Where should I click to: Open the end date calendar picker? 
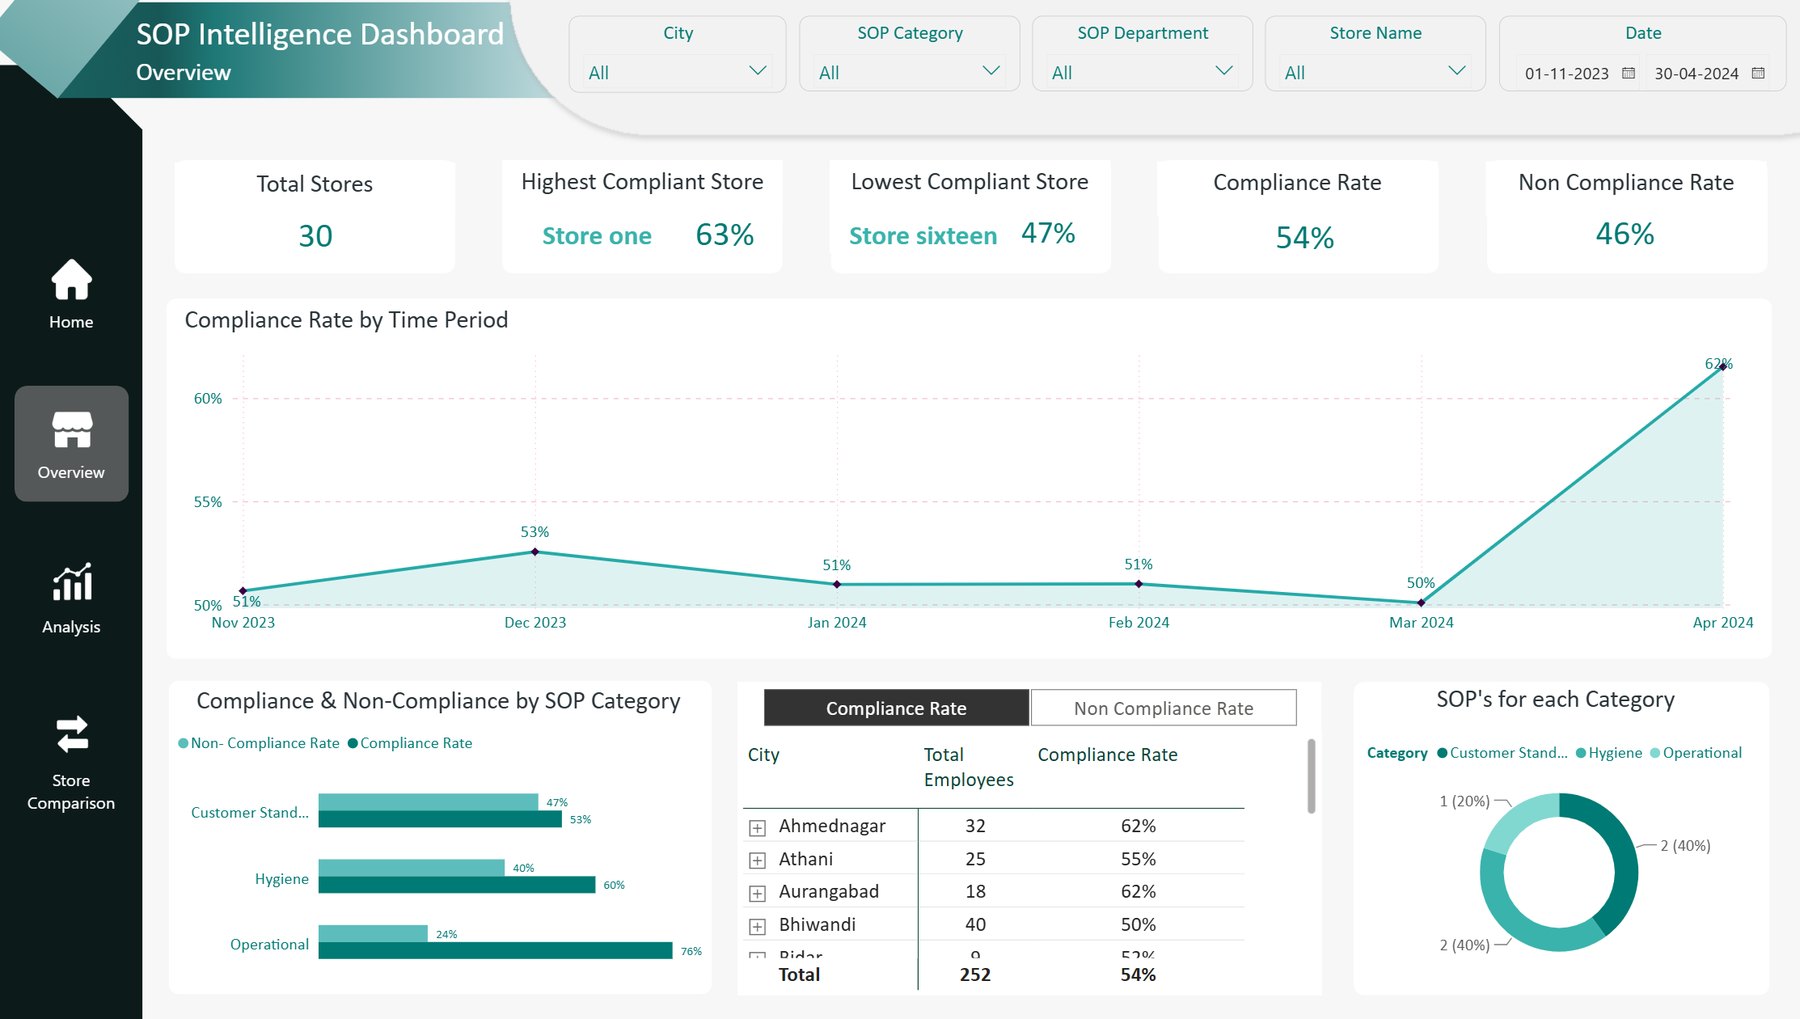pyautogui.click(x=1758, y=73)
